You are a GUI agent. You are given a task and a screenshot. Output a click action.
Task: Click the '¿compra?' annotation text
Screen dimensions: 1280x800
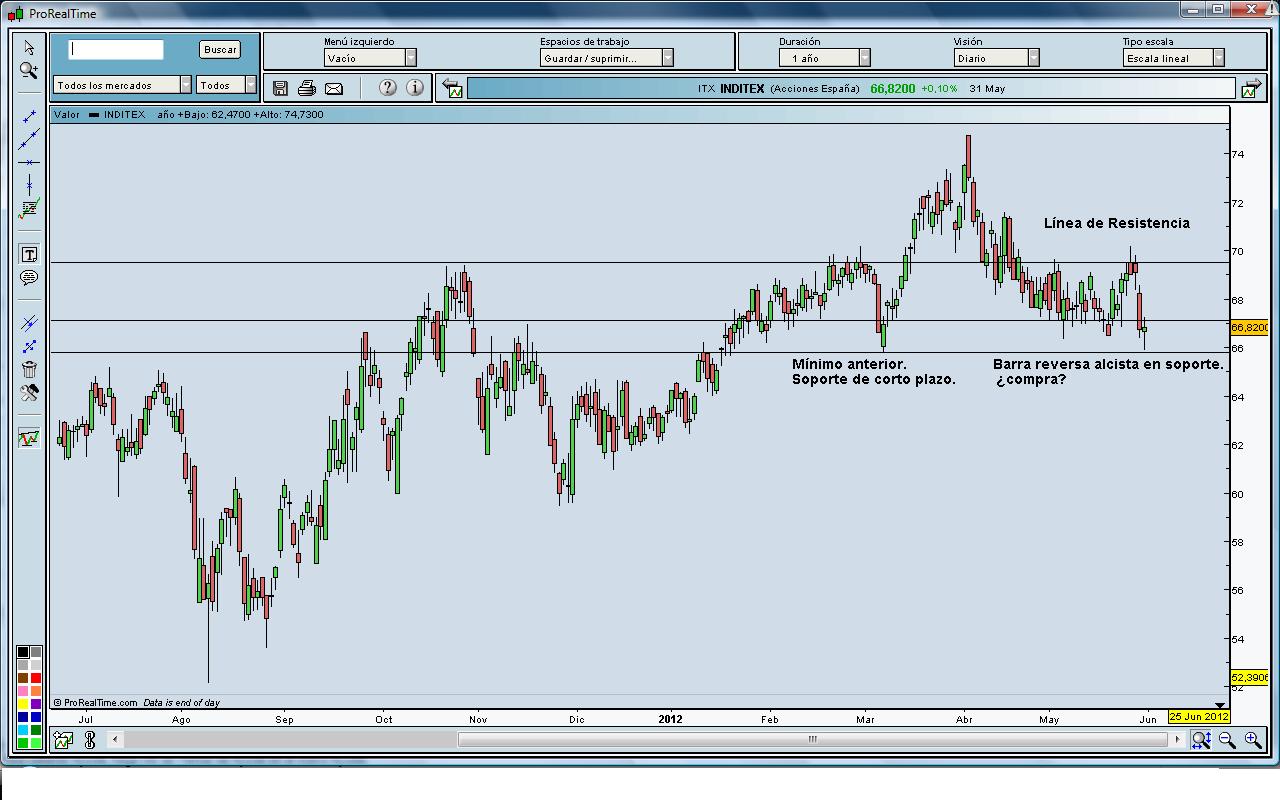point(1030,380)
